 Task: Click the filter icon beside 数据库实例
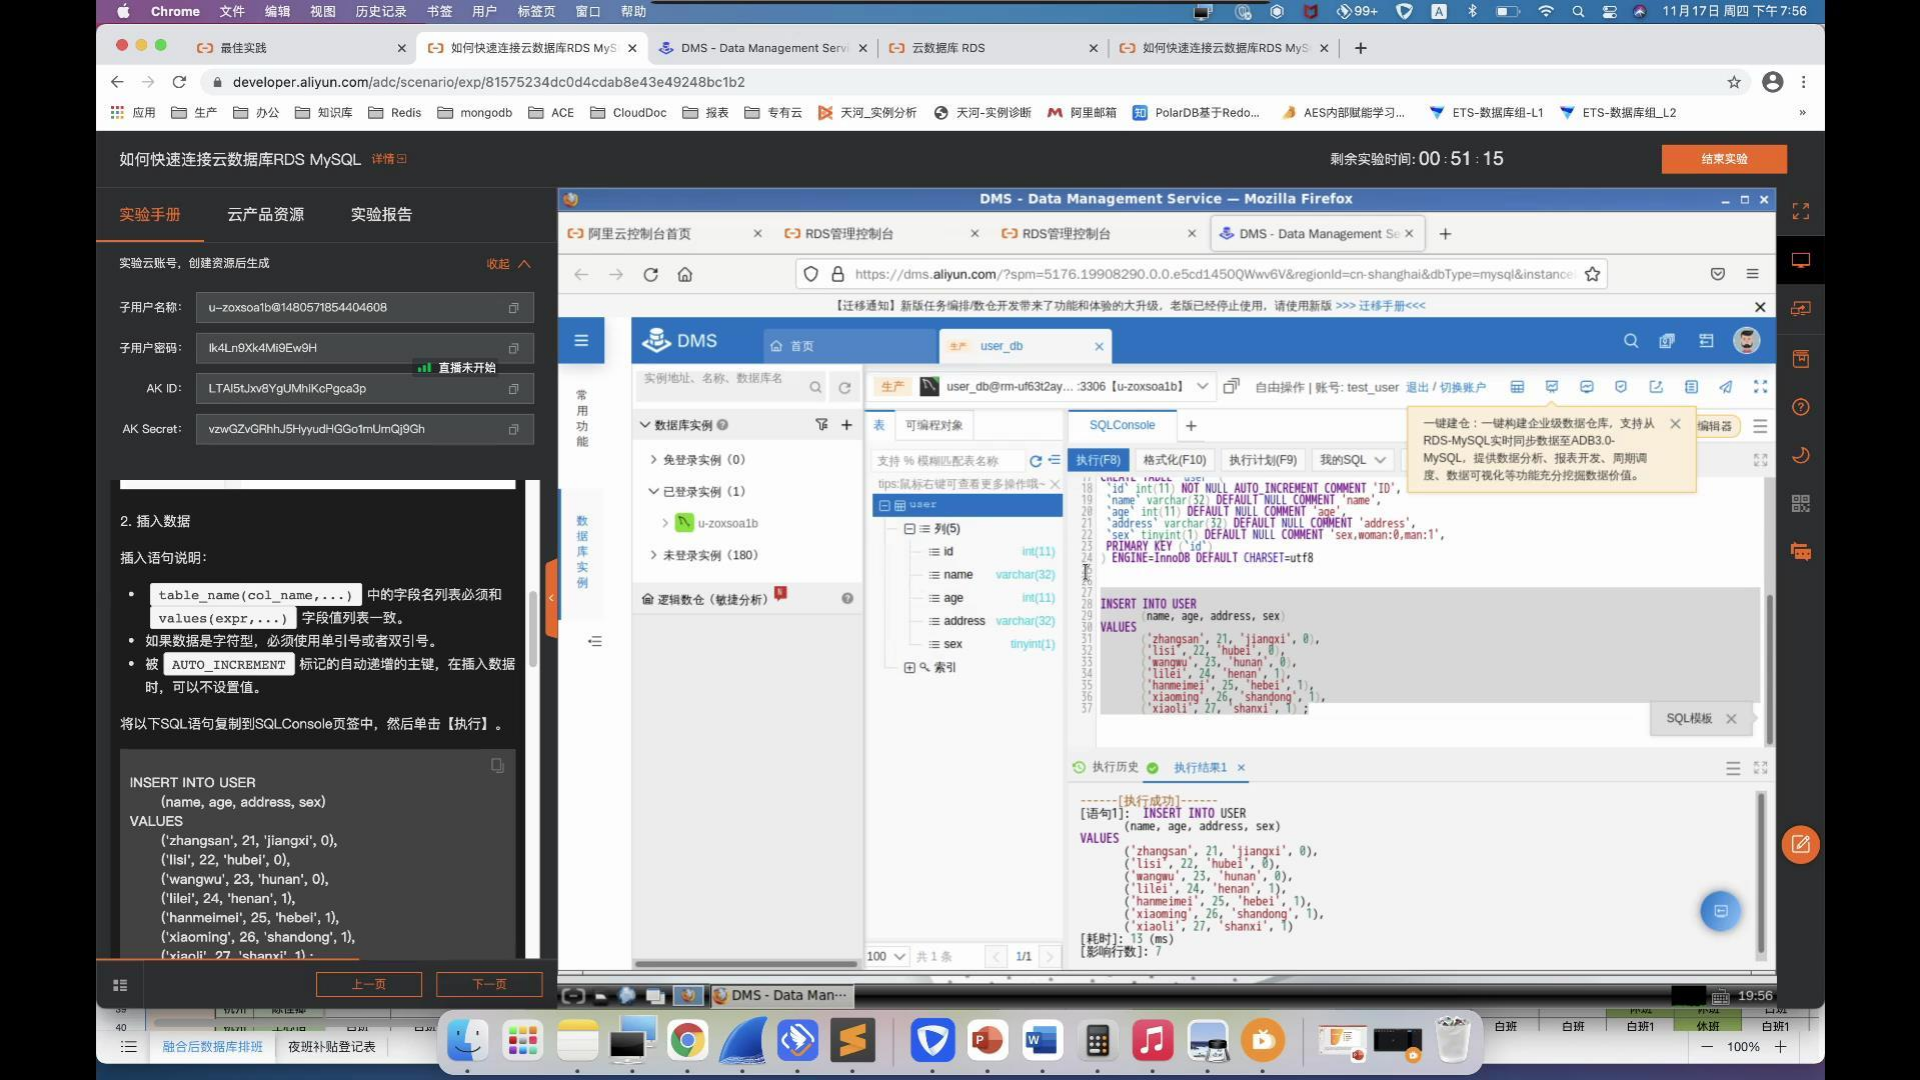click(x=821, y=425)
